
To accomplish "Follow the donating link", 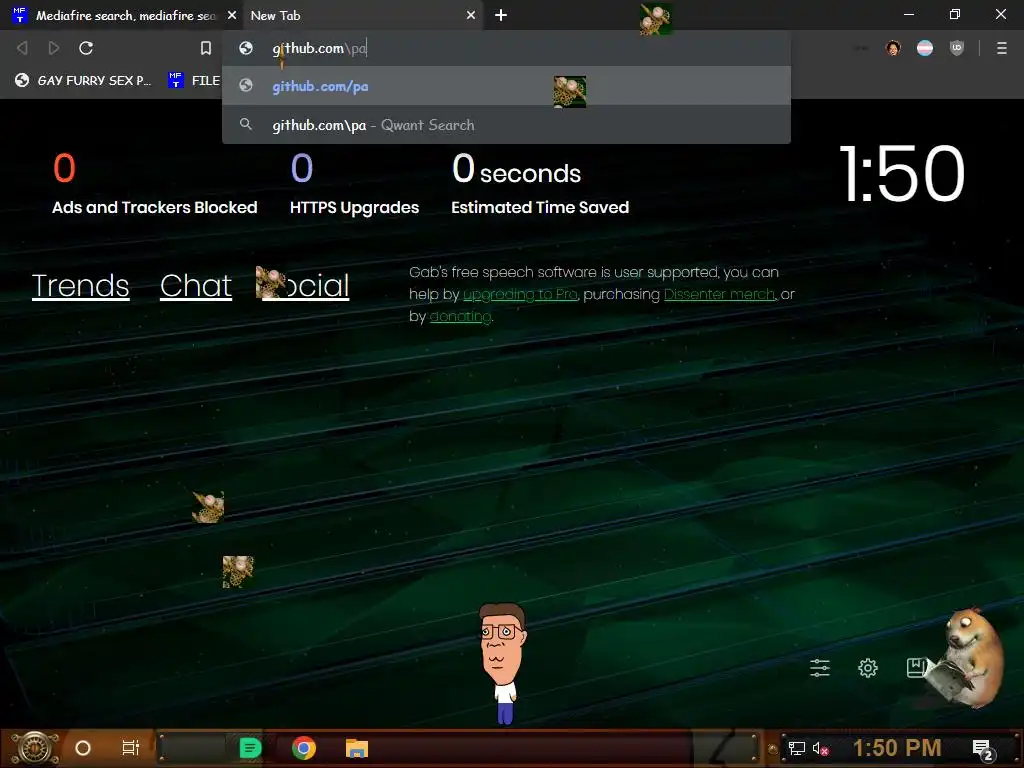I will click(x=460, y=317).
